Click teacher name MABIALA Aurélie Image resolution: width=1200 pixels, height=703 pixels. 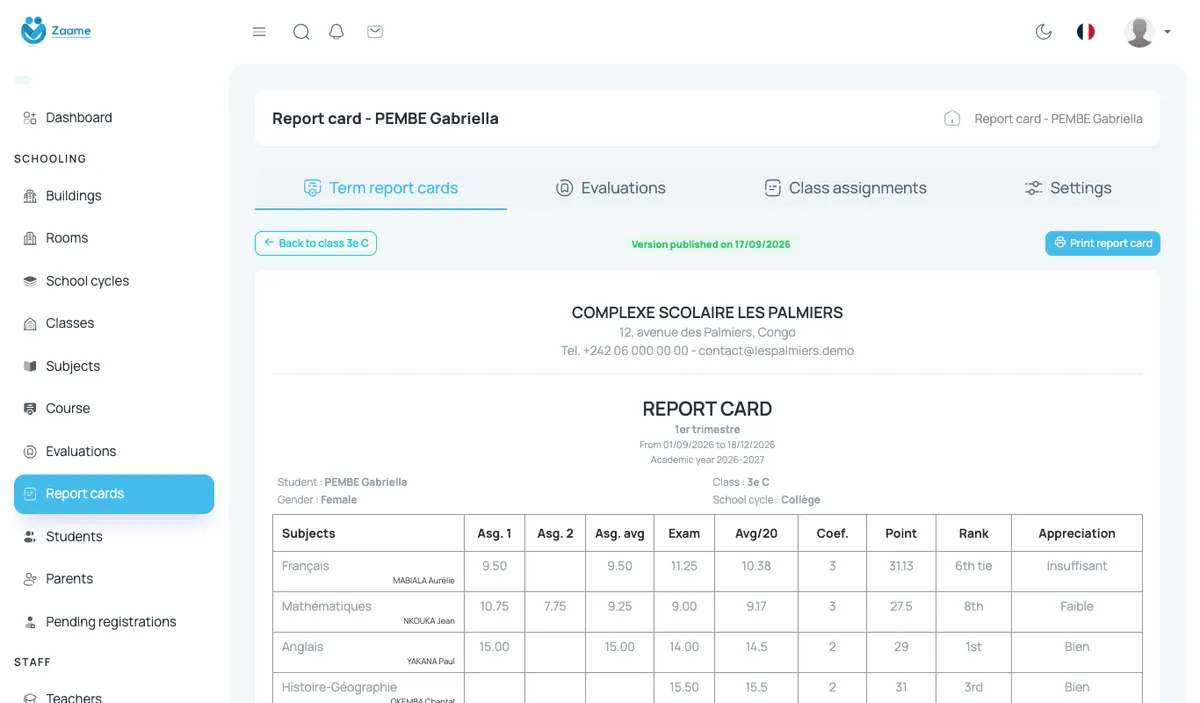point(424,580)
